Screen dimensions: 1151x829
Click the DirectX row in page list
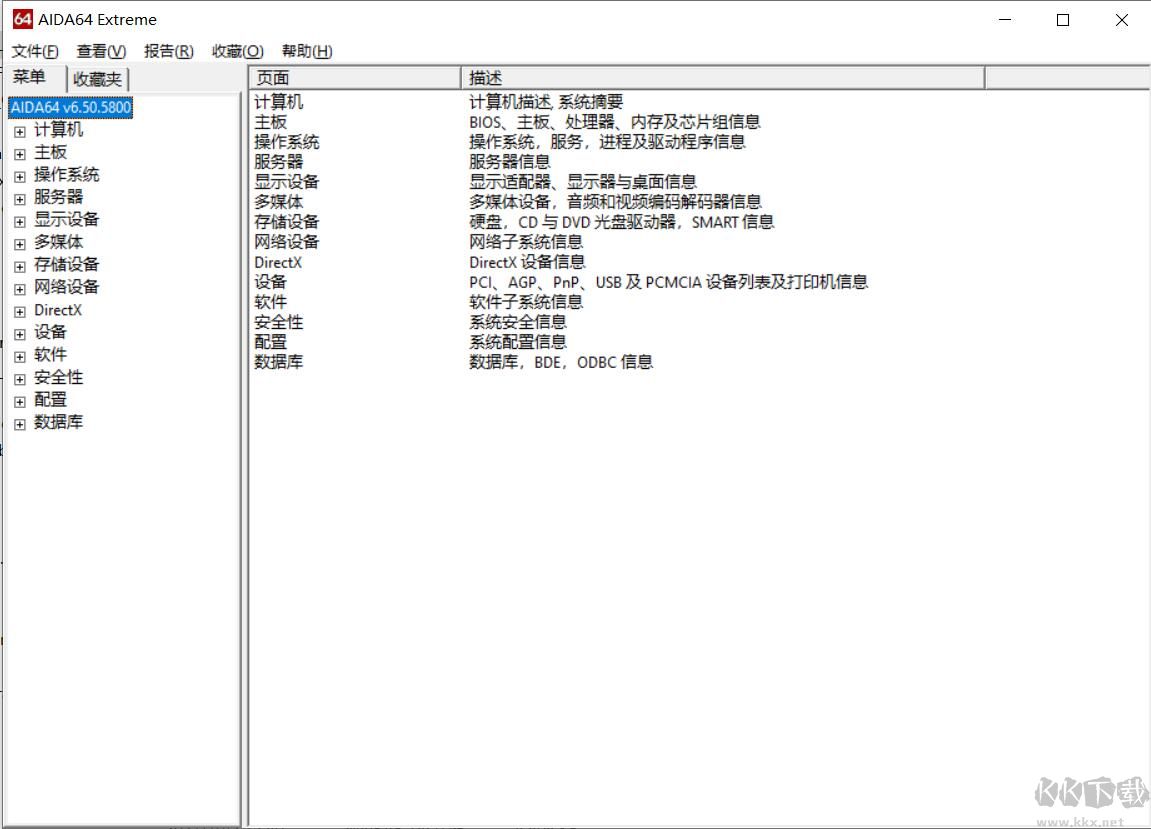pyautogui.click(x=278, y=262)
